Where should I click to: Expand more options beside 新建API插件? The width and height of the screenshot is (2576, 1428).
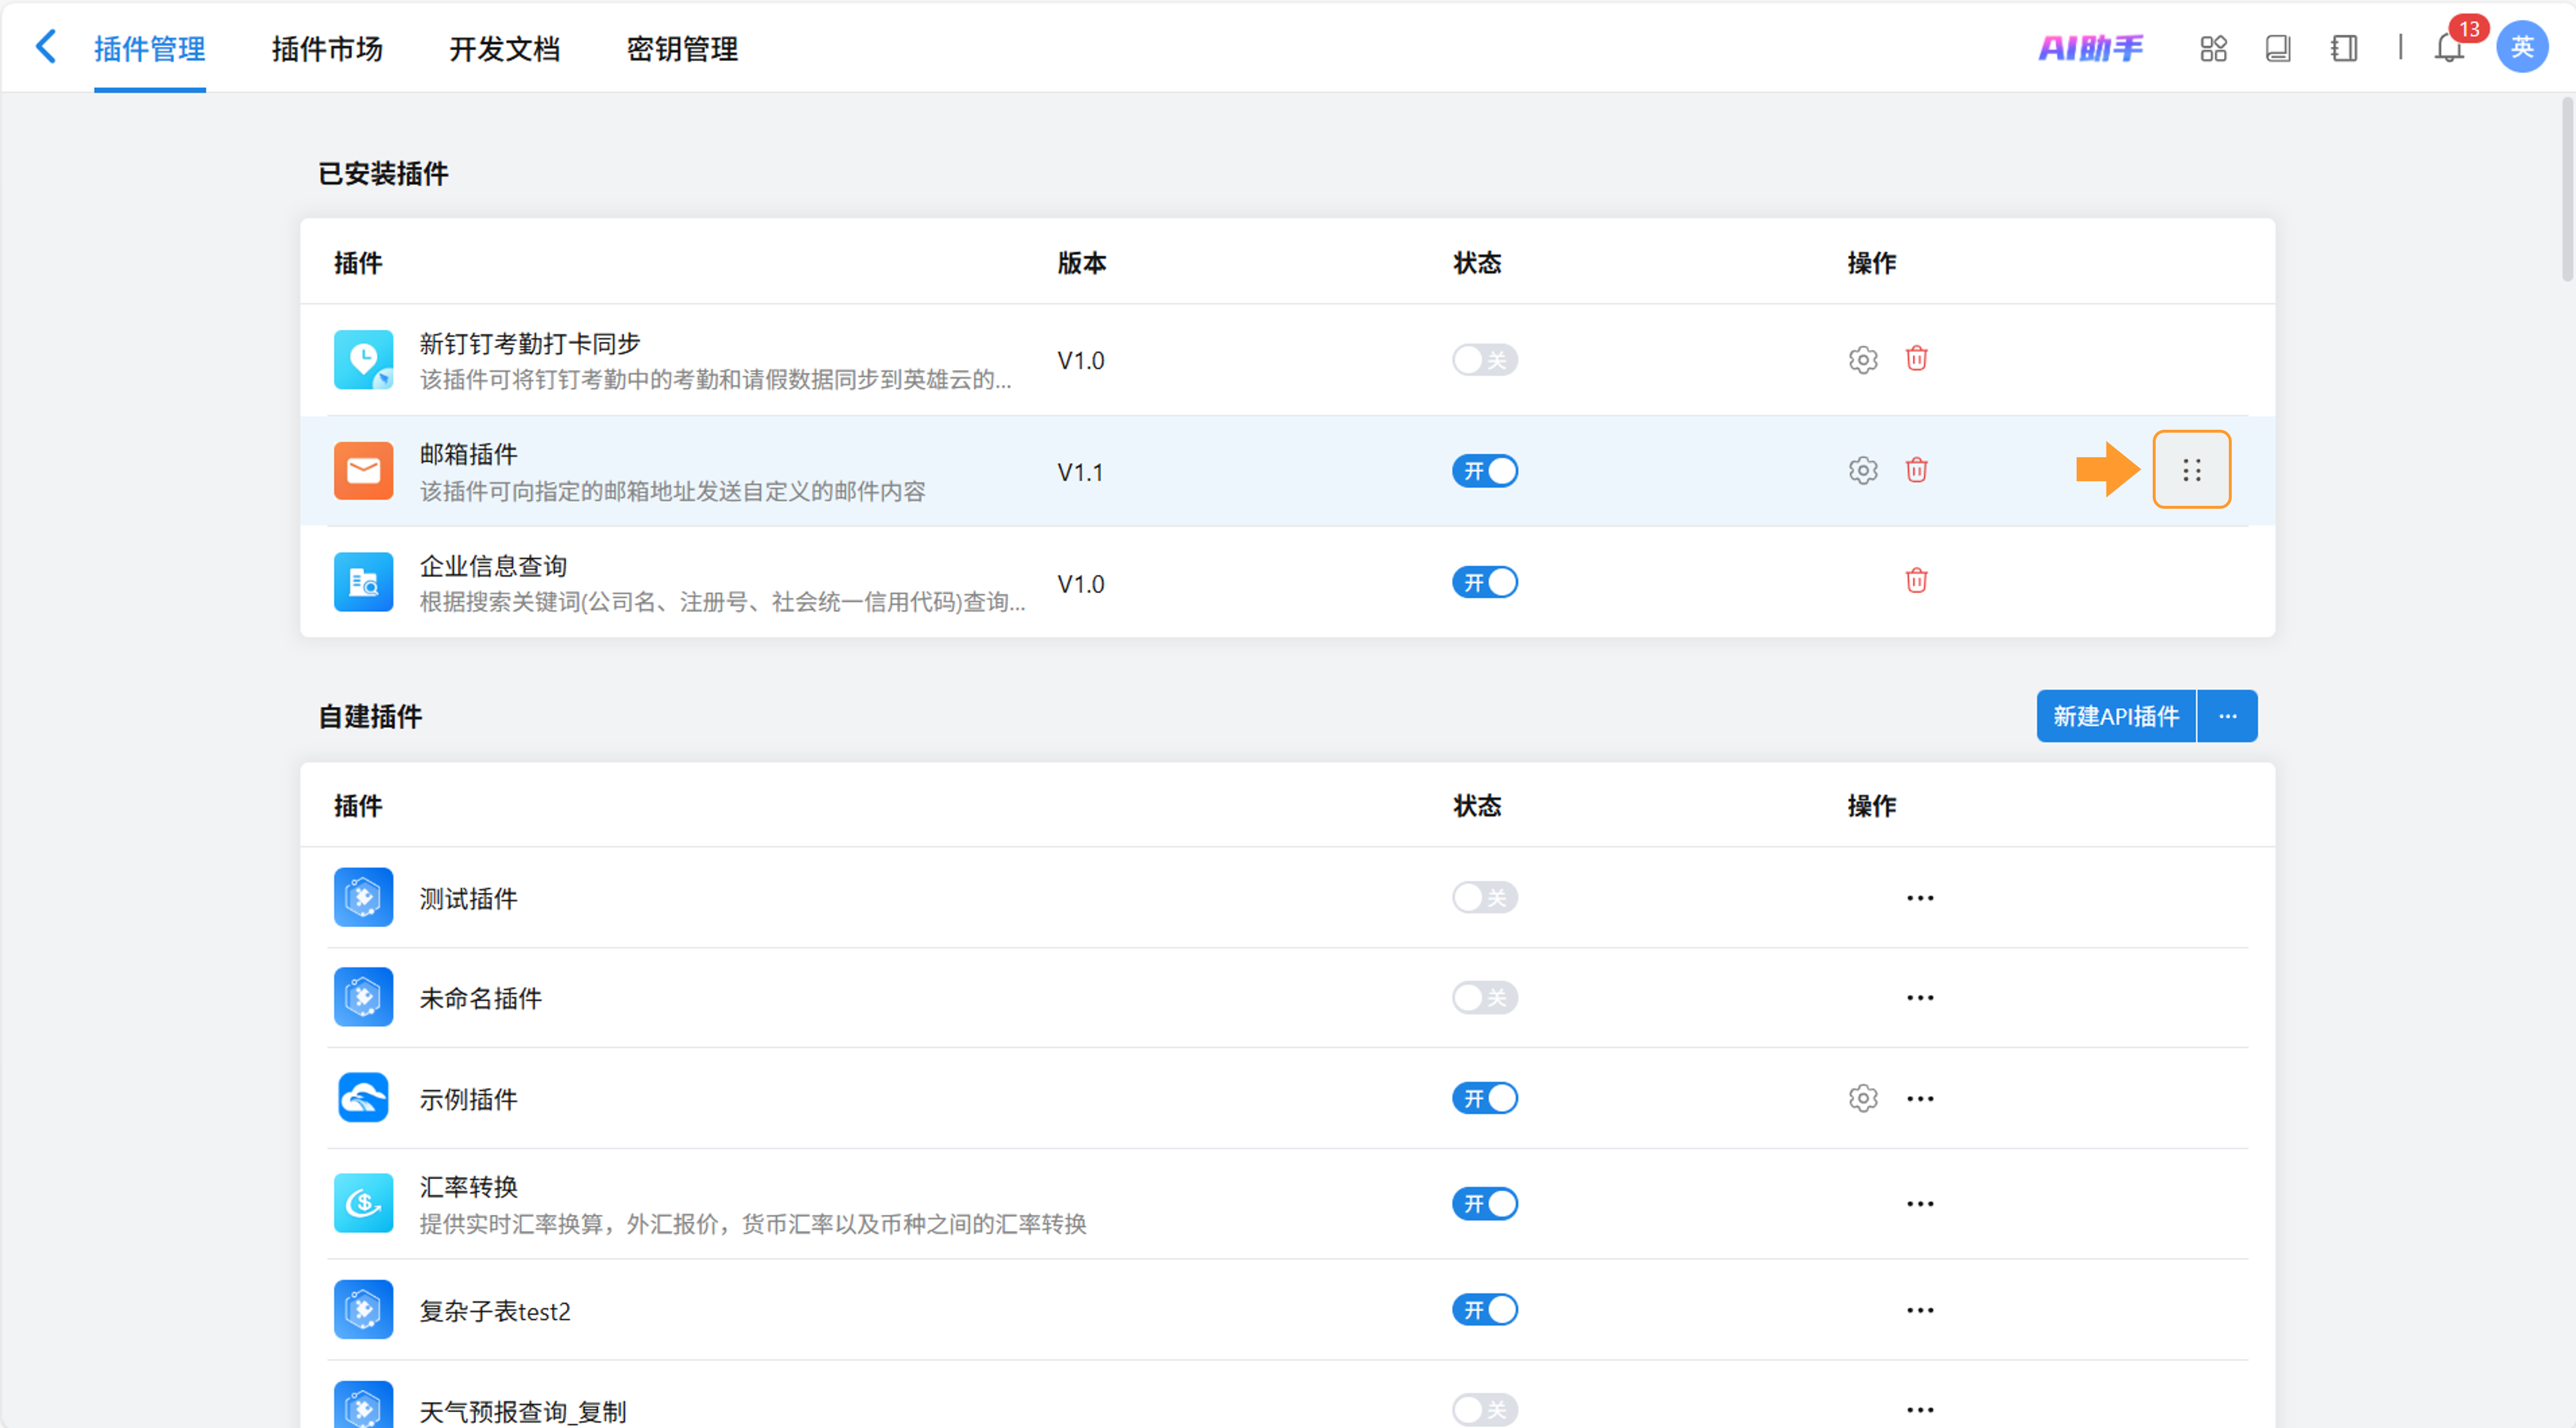(2227, 716)
